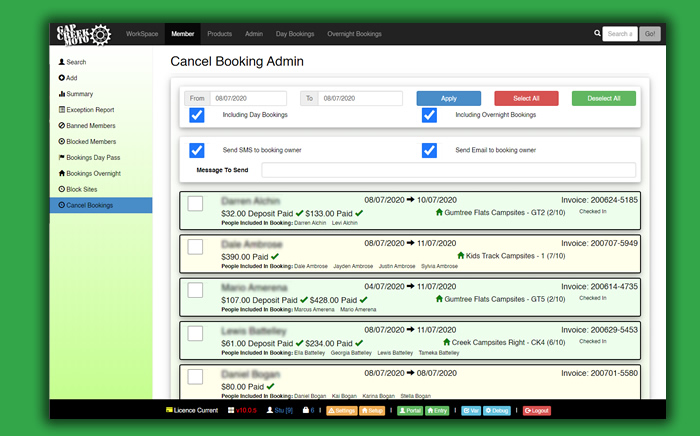Click the Cancel Booking Admin heading

click(237, 61)
